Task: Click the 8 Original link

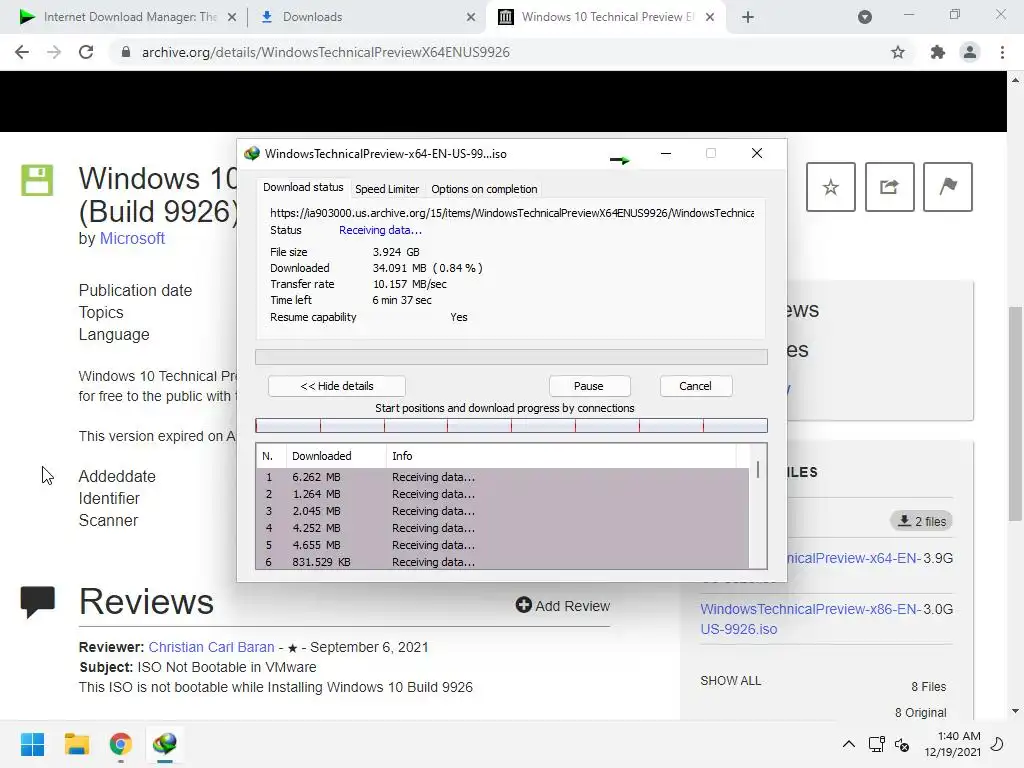Action: pos(920,712)
